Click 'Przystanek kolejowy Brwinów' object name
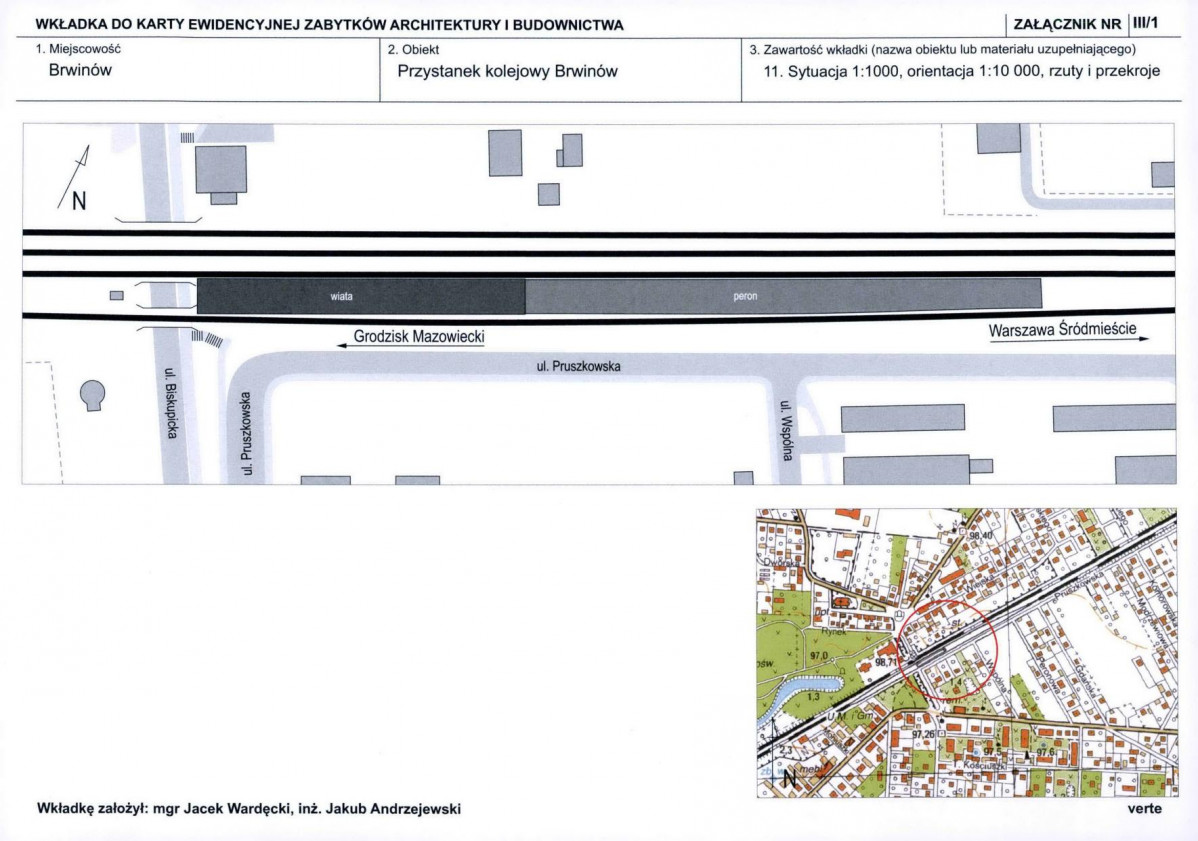 [x=507, y=71]
